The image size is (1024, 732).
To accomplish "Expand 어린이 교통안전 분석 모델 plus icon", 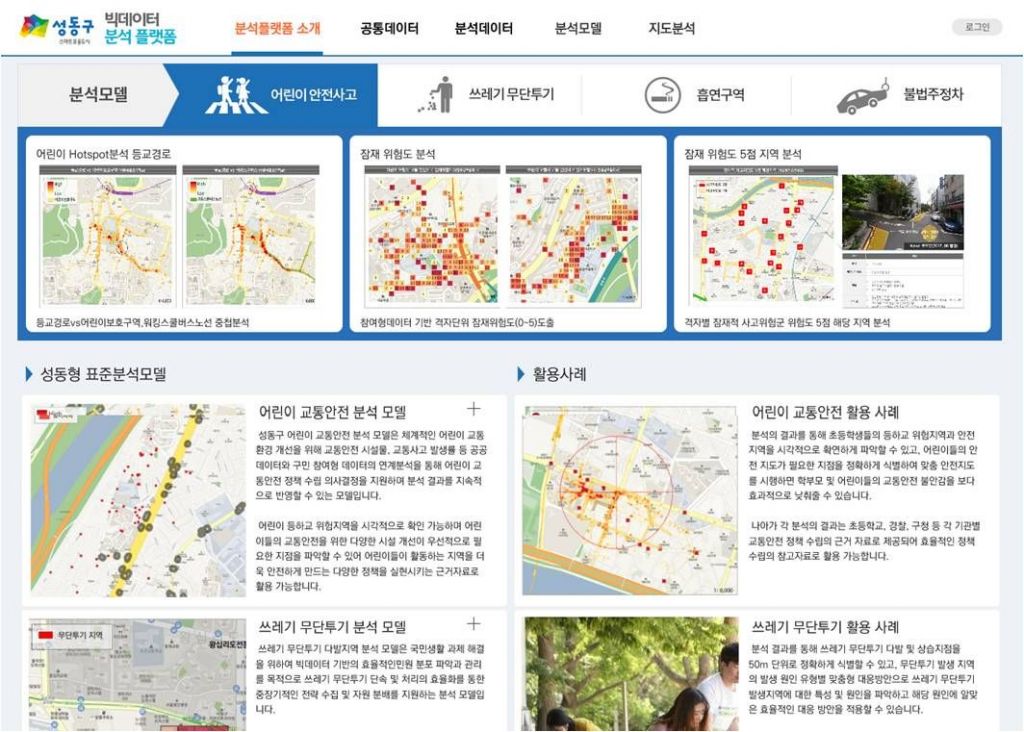I will point(473,408).
